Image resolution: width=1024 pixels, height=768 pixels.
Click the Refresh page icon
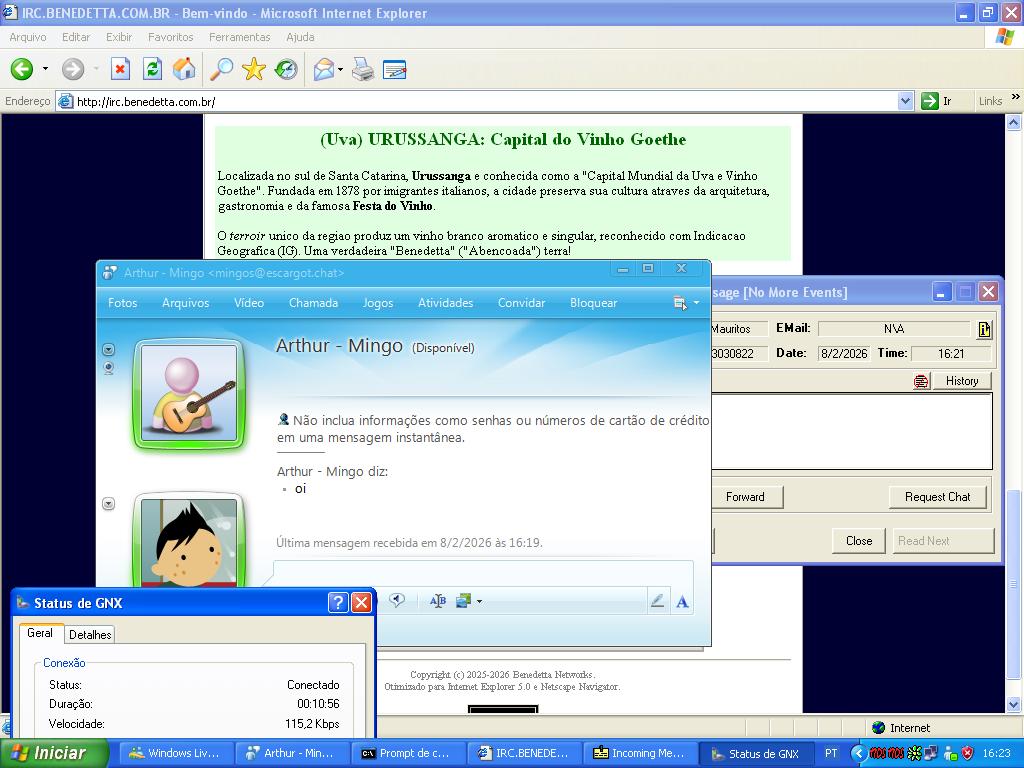152,69
